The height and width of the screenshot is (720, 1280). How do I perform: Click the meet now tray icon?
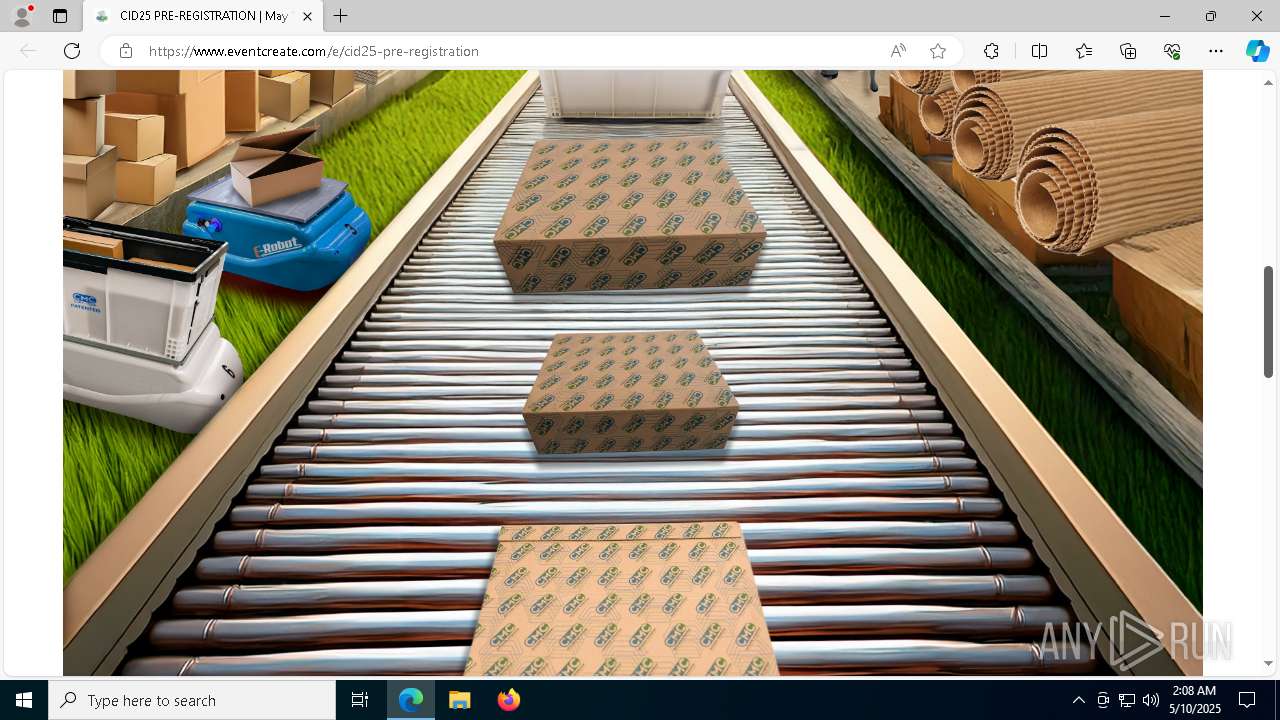point(1103,700)
